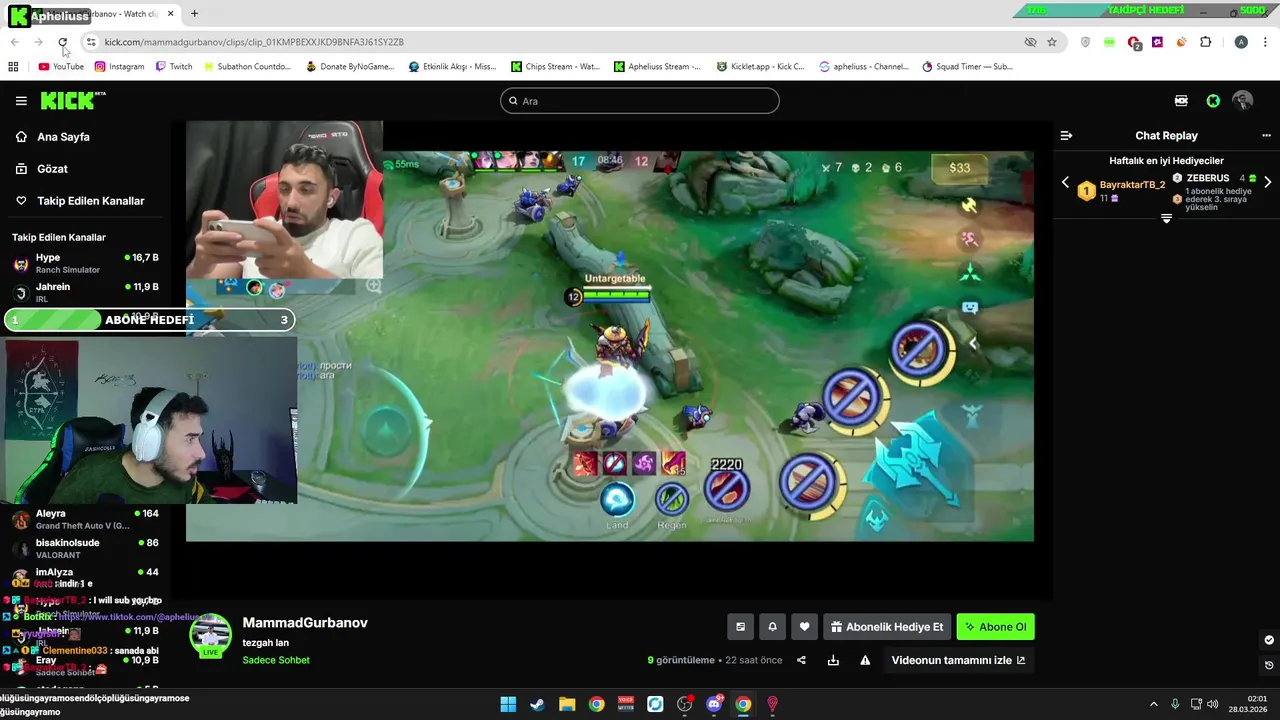Open Chrome apps grid in bookmarks bar
Viewport: 1280px width, 720px height.
point(13,67)
